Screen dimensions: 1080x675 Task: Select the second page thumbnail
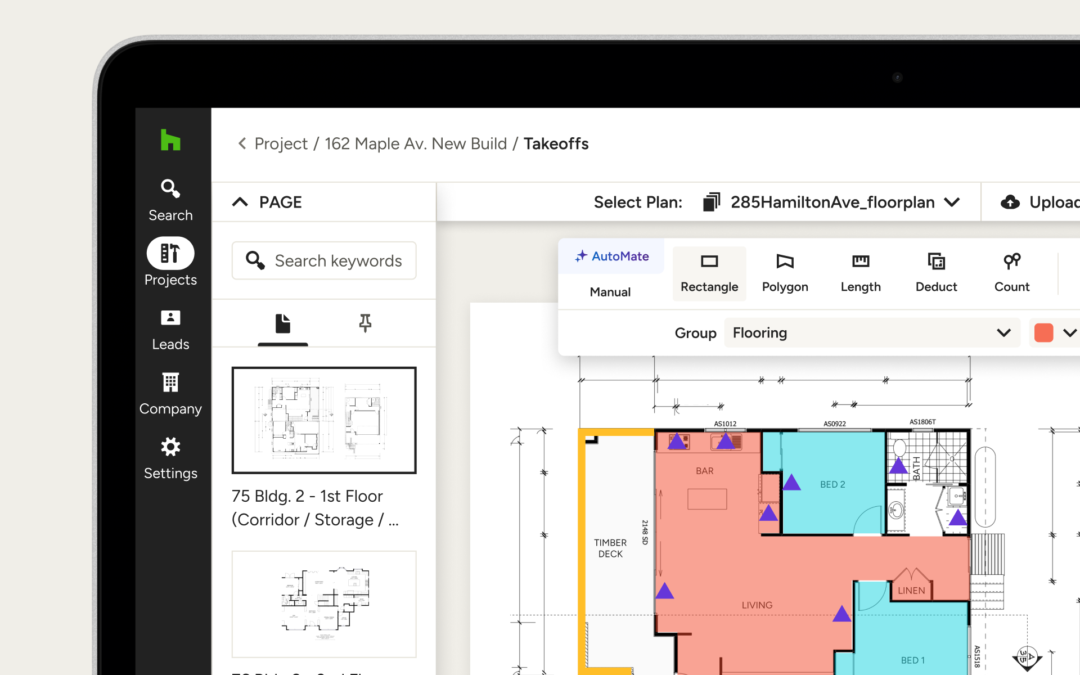point(324,604)
